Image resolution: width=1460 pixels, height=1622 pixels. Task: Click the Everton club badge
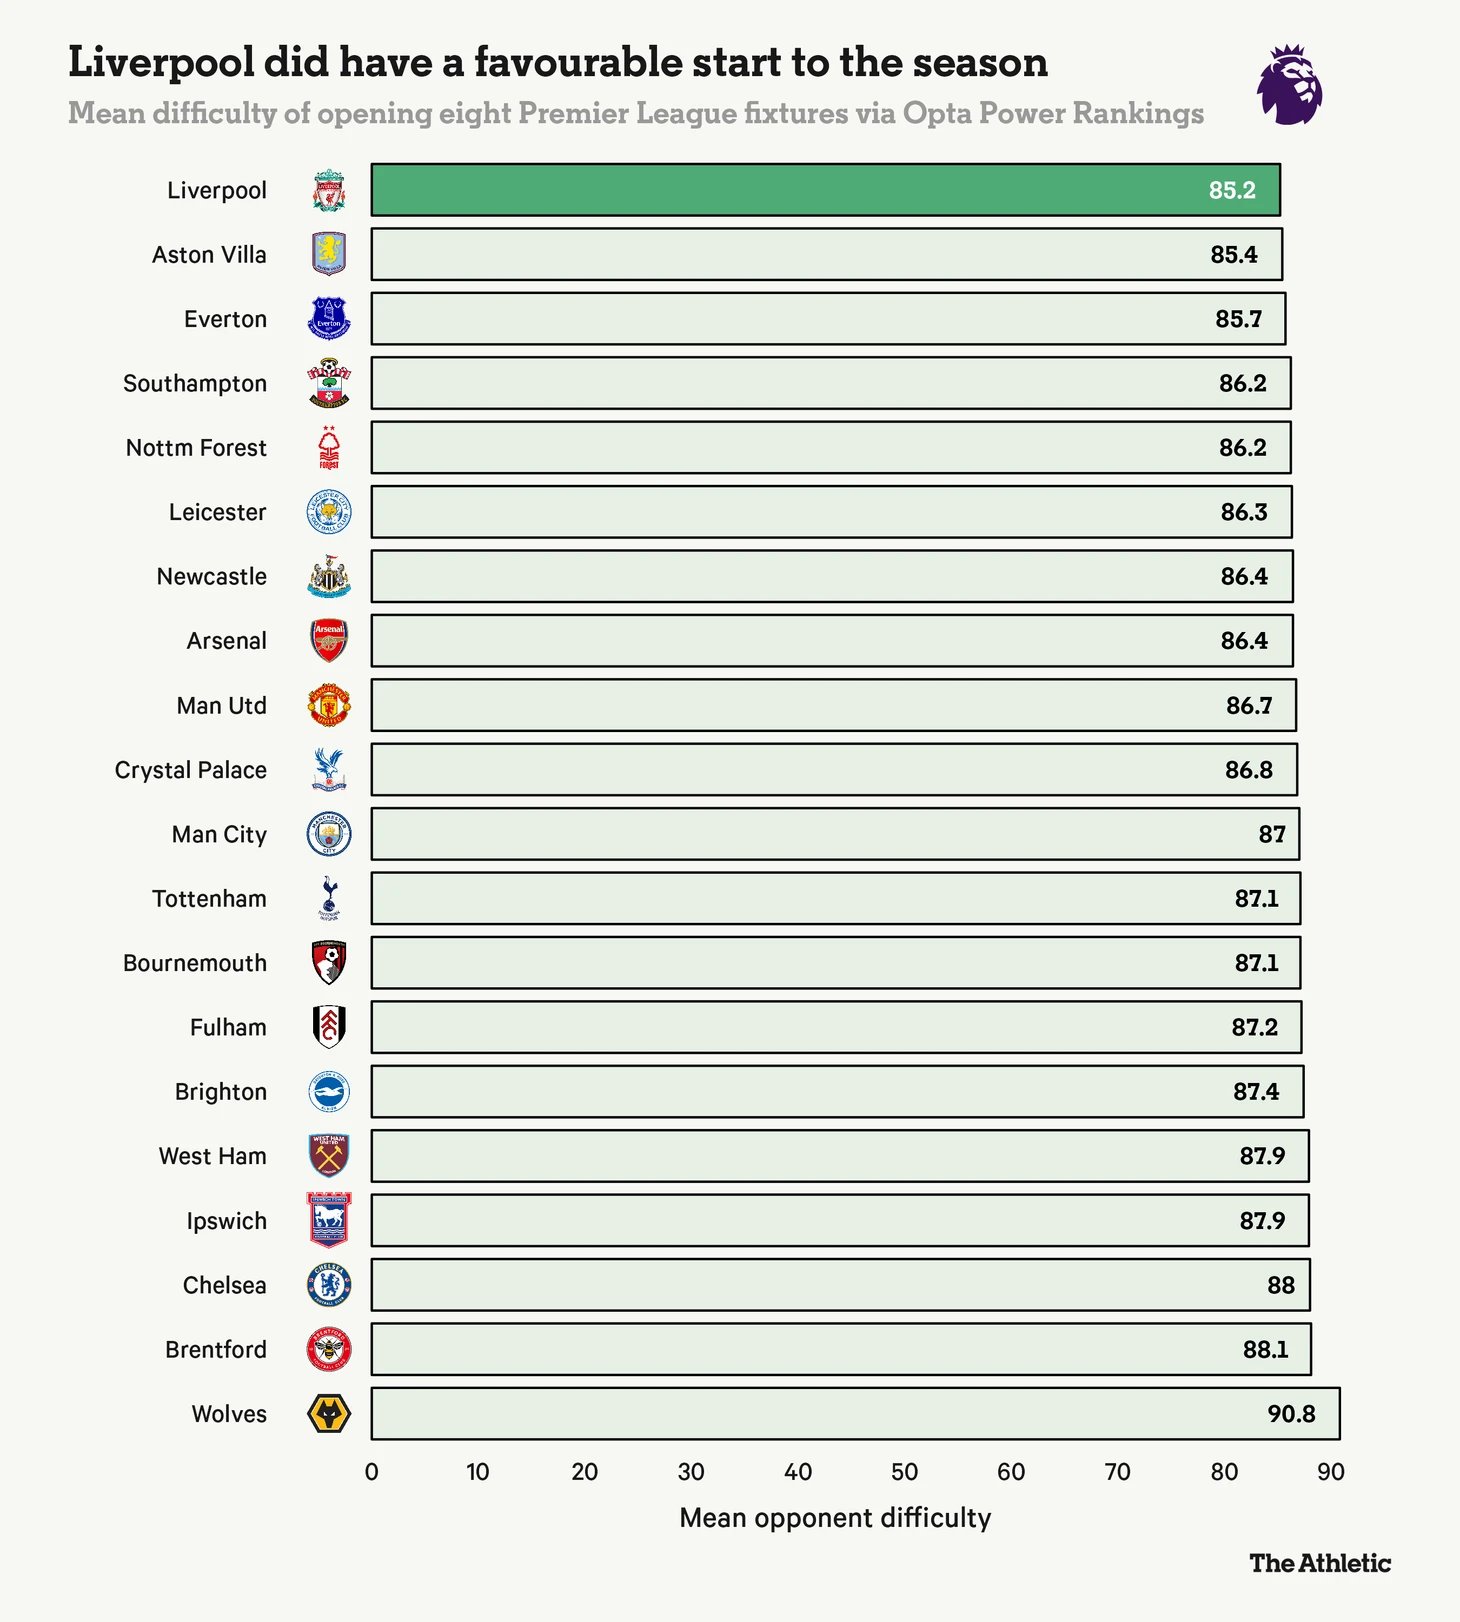coord(329,319)
